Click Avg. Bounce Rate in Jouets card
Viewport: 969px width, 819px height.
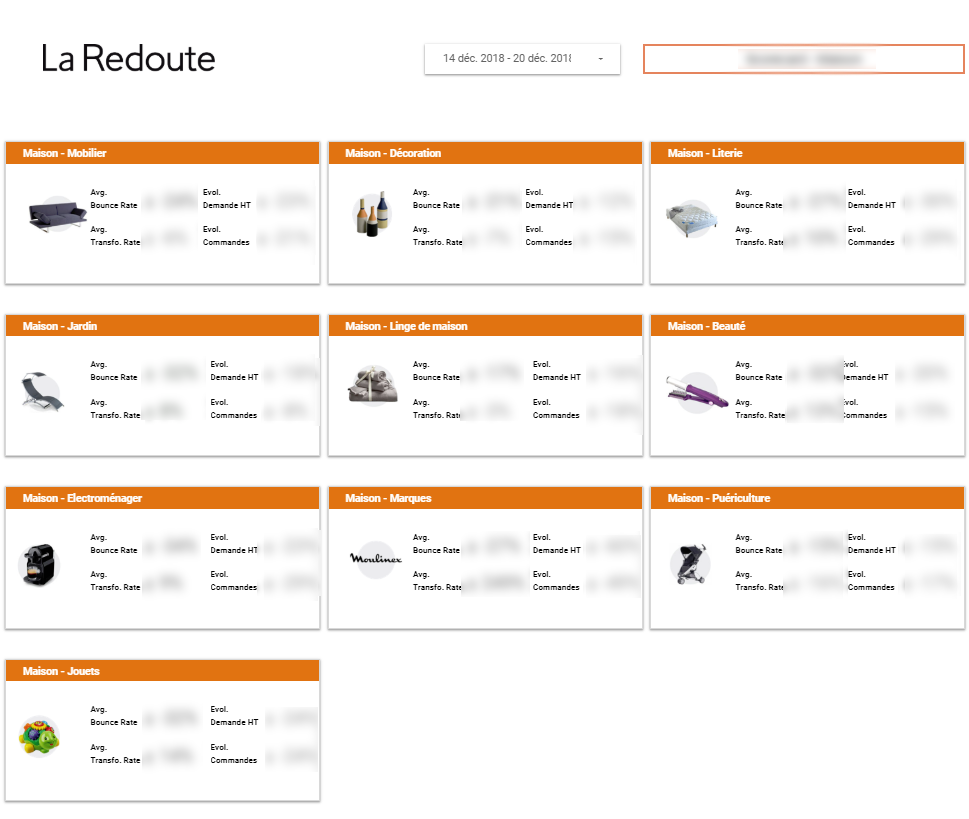pyautogui.click(x=114, y=716)
